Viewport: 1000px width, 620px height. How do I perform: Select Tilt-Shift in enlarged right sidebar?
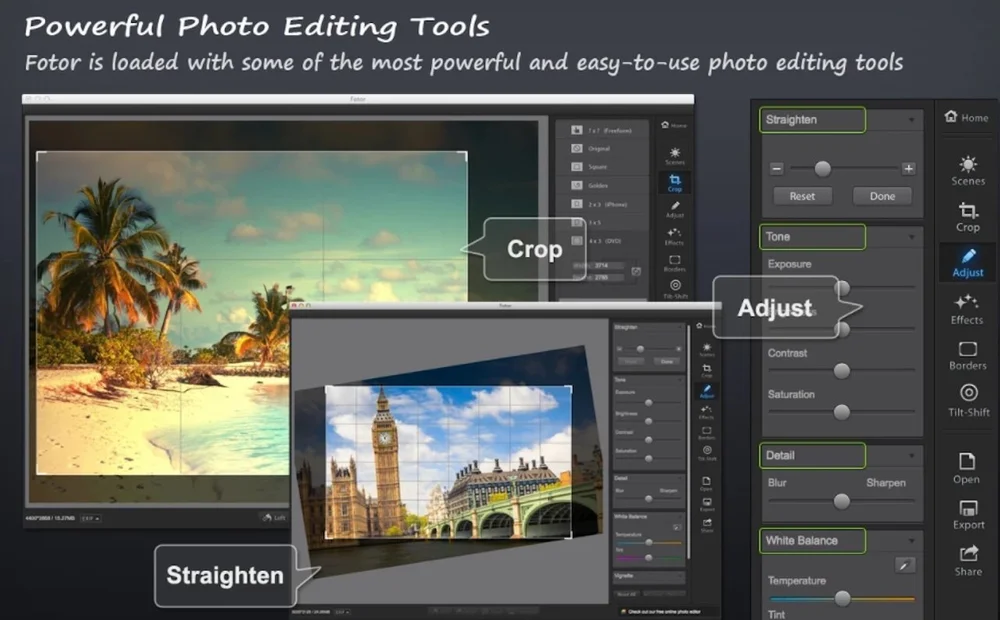click(x=969, y=400)
